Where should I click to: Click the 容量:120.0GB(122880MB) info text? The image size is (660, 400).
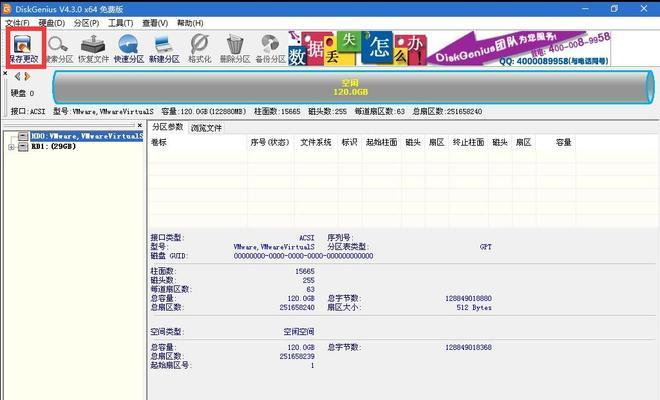coord(204,112)
